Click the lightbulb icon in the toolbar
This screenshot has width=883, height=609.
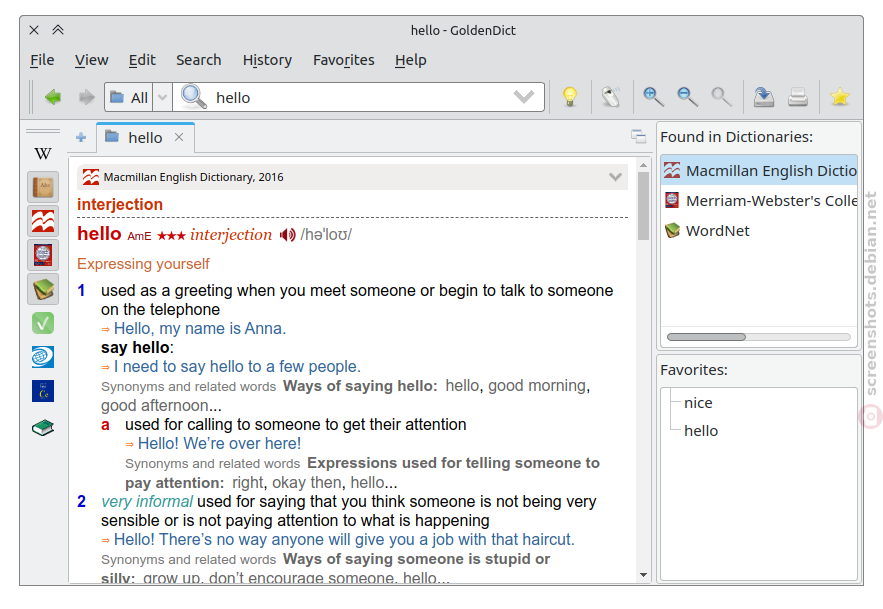[570, 97]
